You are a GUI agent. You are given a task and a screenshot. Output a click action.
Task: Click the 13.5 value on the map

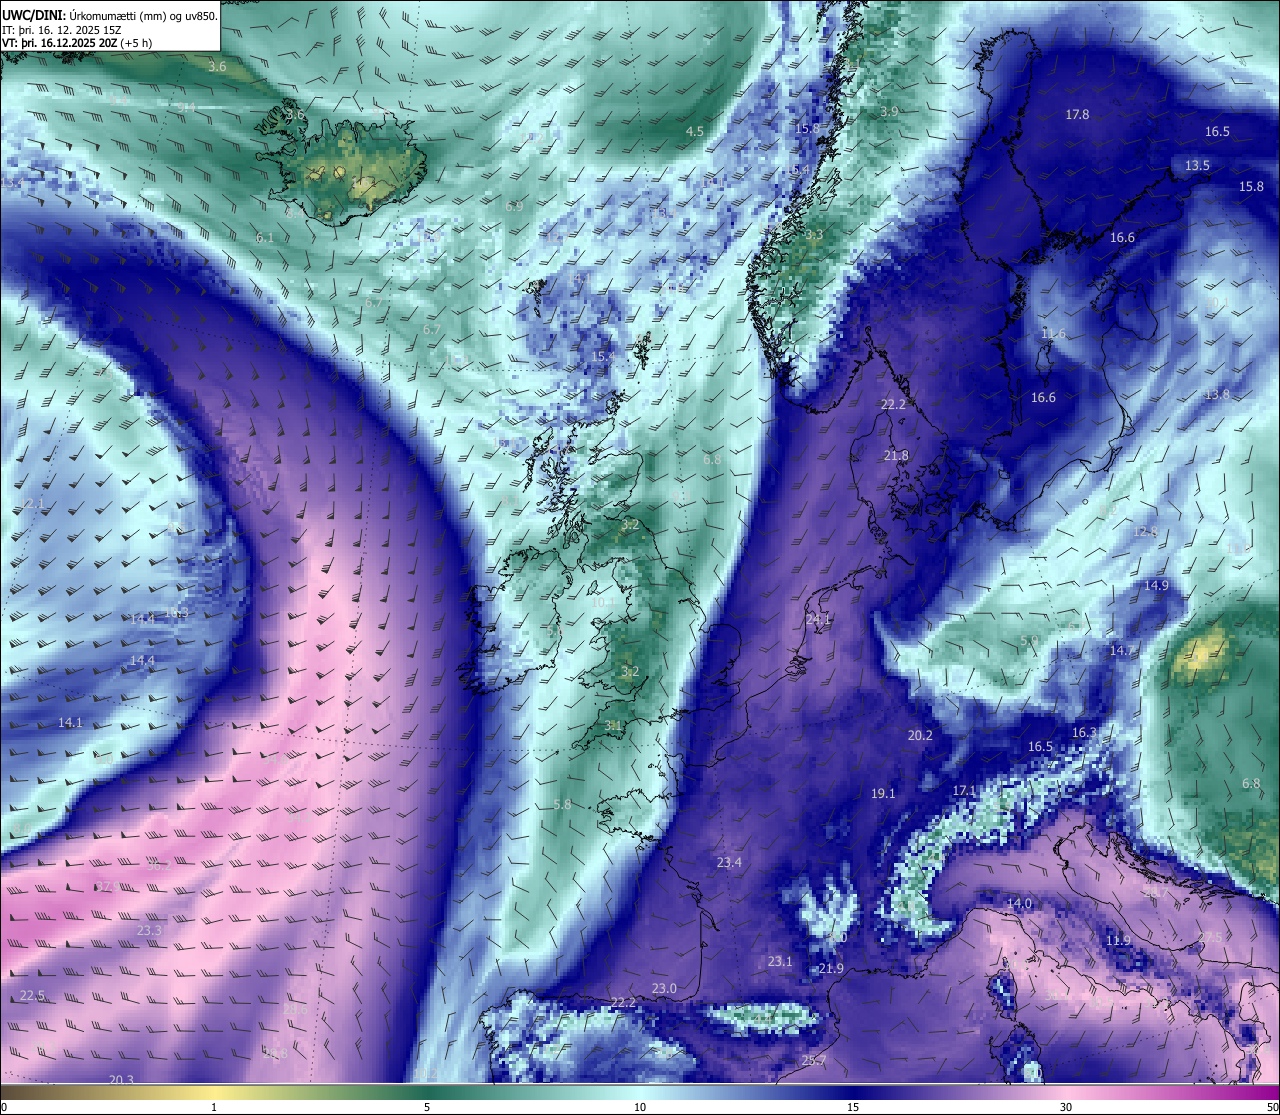pos(1197,165)
